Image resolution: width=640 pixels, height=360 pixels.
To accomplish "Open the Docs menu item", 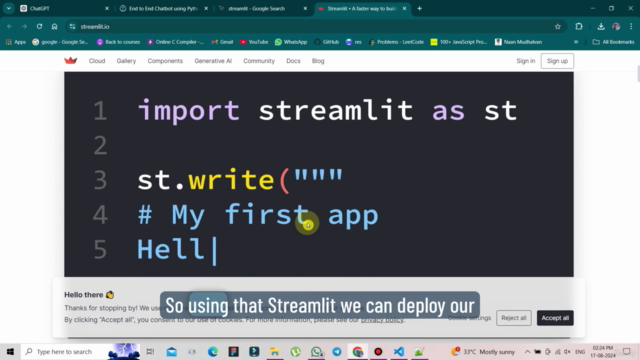I will click(x=293, y=61).
